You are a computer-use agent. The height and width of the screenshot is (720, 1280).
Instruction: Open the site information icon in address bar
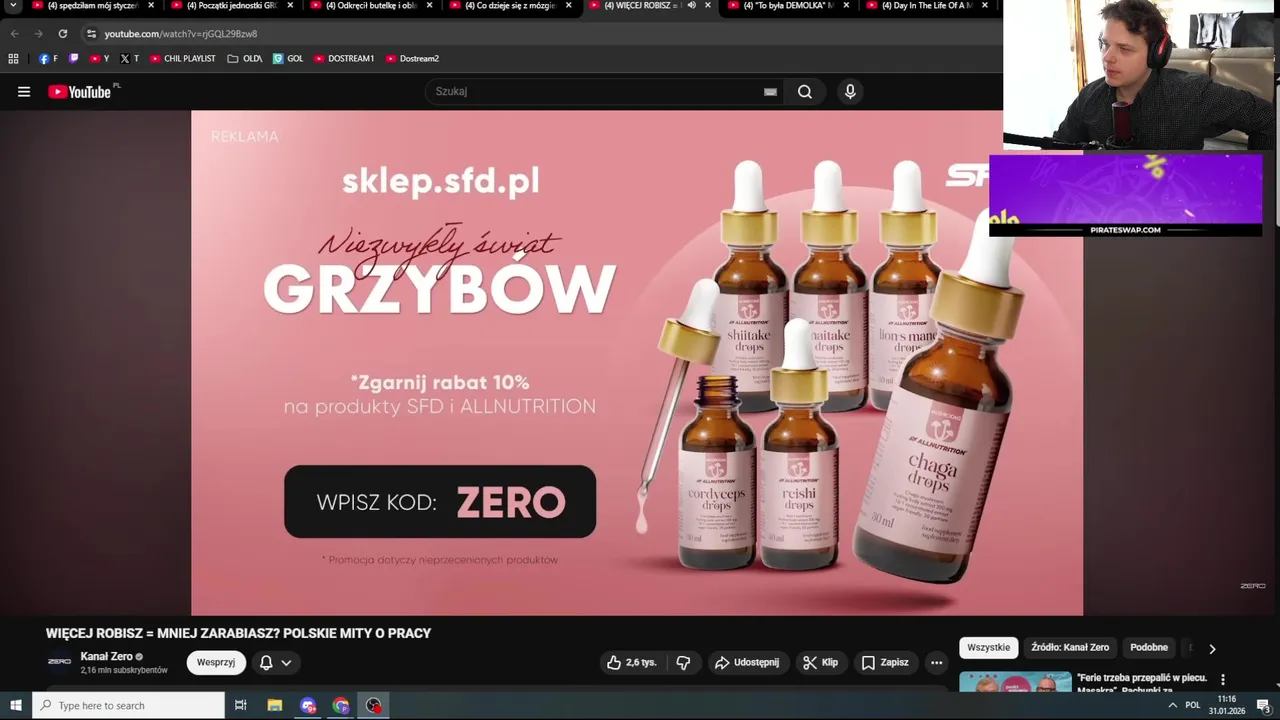91,34
